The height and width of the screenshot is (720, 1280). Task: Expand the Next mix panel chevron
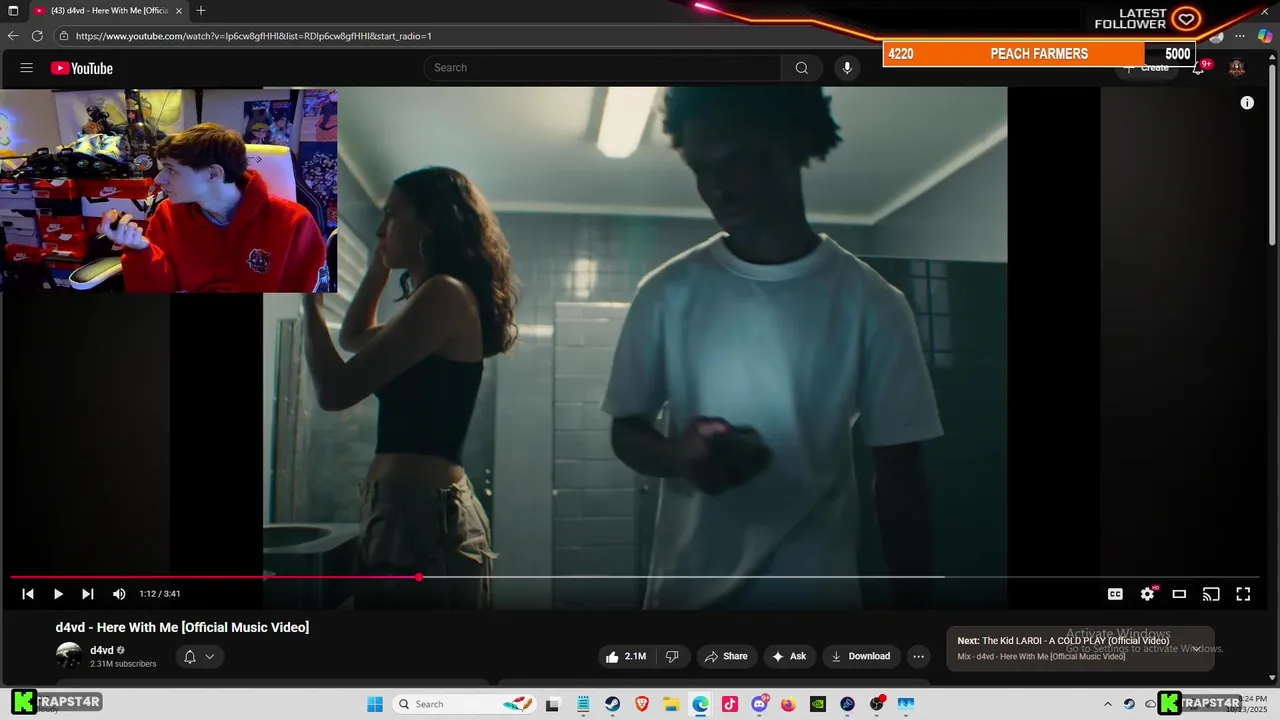(1196, 649)
